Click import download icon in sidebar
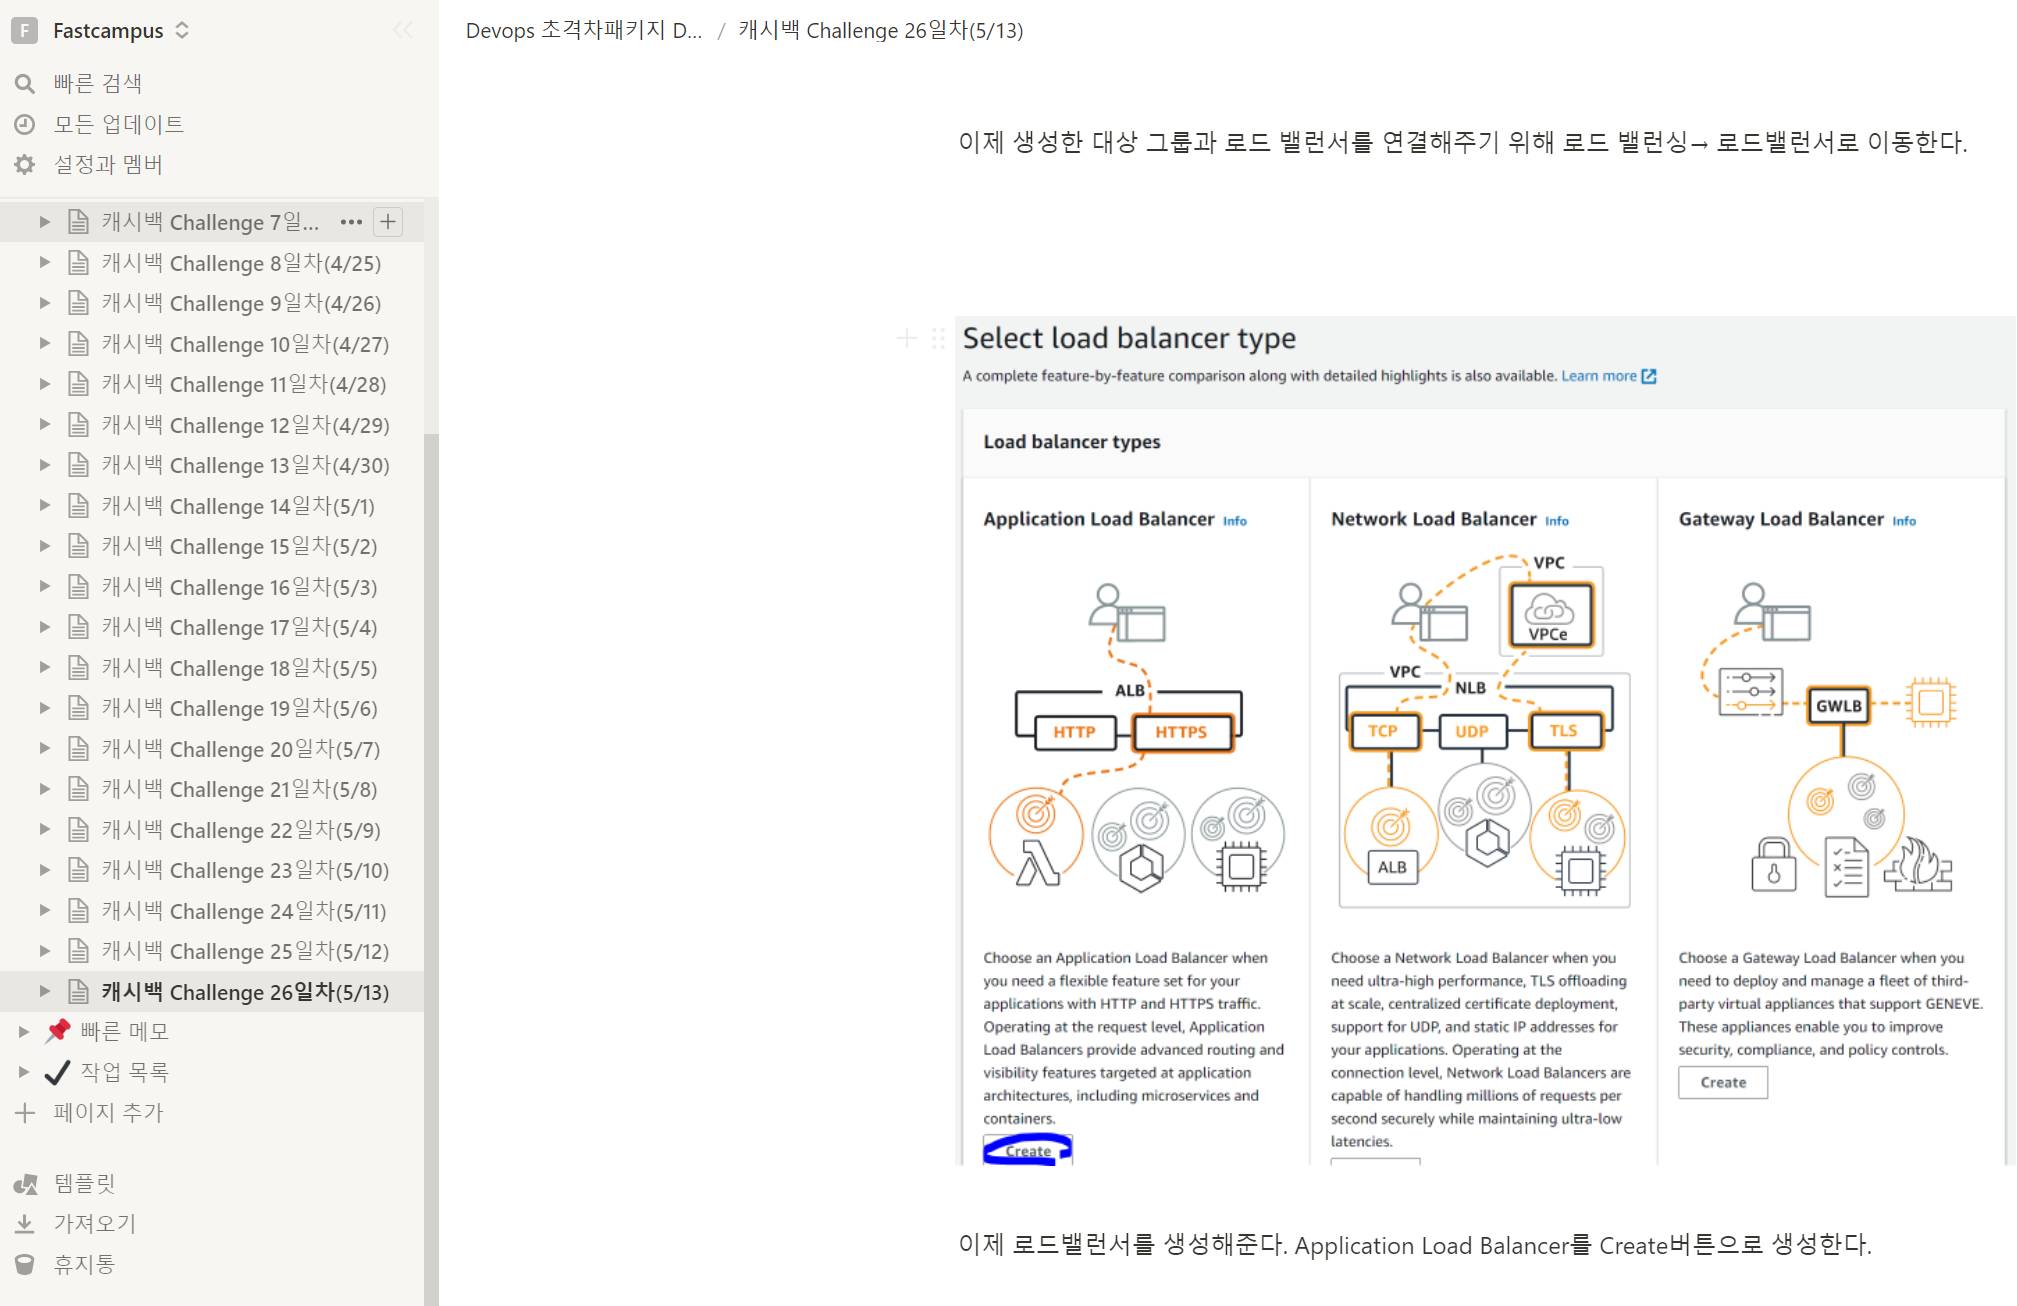Image resolution: width=2017 pixels, height=1306 pixels. tap(25, 1224)
